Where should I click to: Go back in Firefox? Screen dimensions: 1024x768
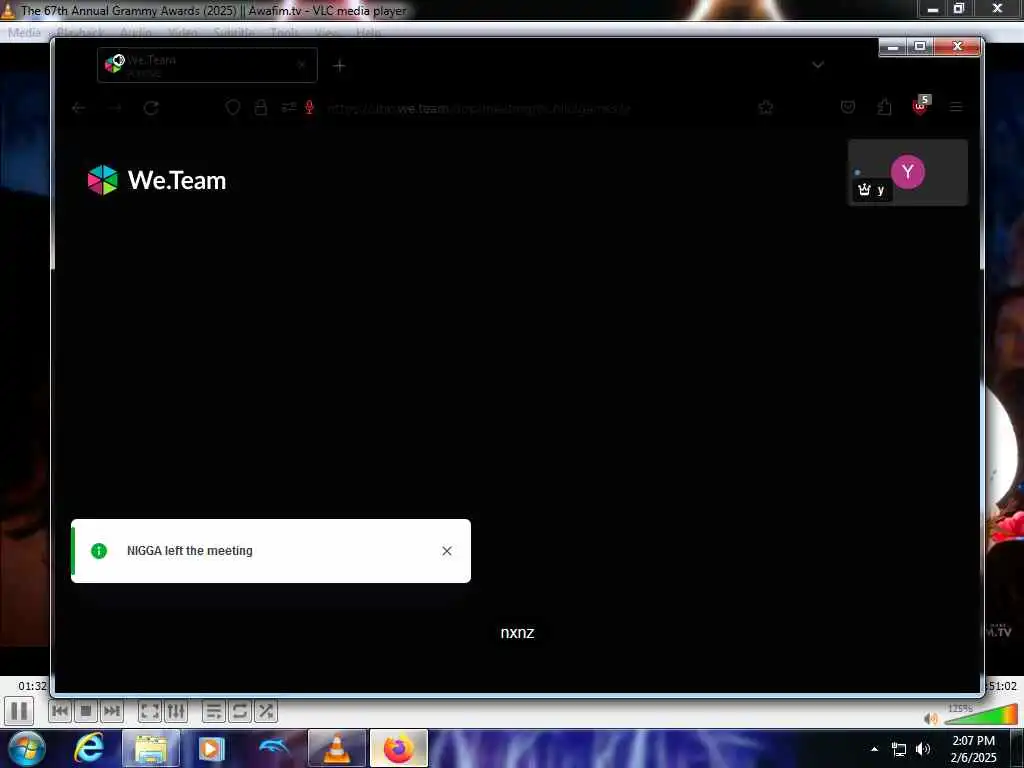[x=79, y=108]
